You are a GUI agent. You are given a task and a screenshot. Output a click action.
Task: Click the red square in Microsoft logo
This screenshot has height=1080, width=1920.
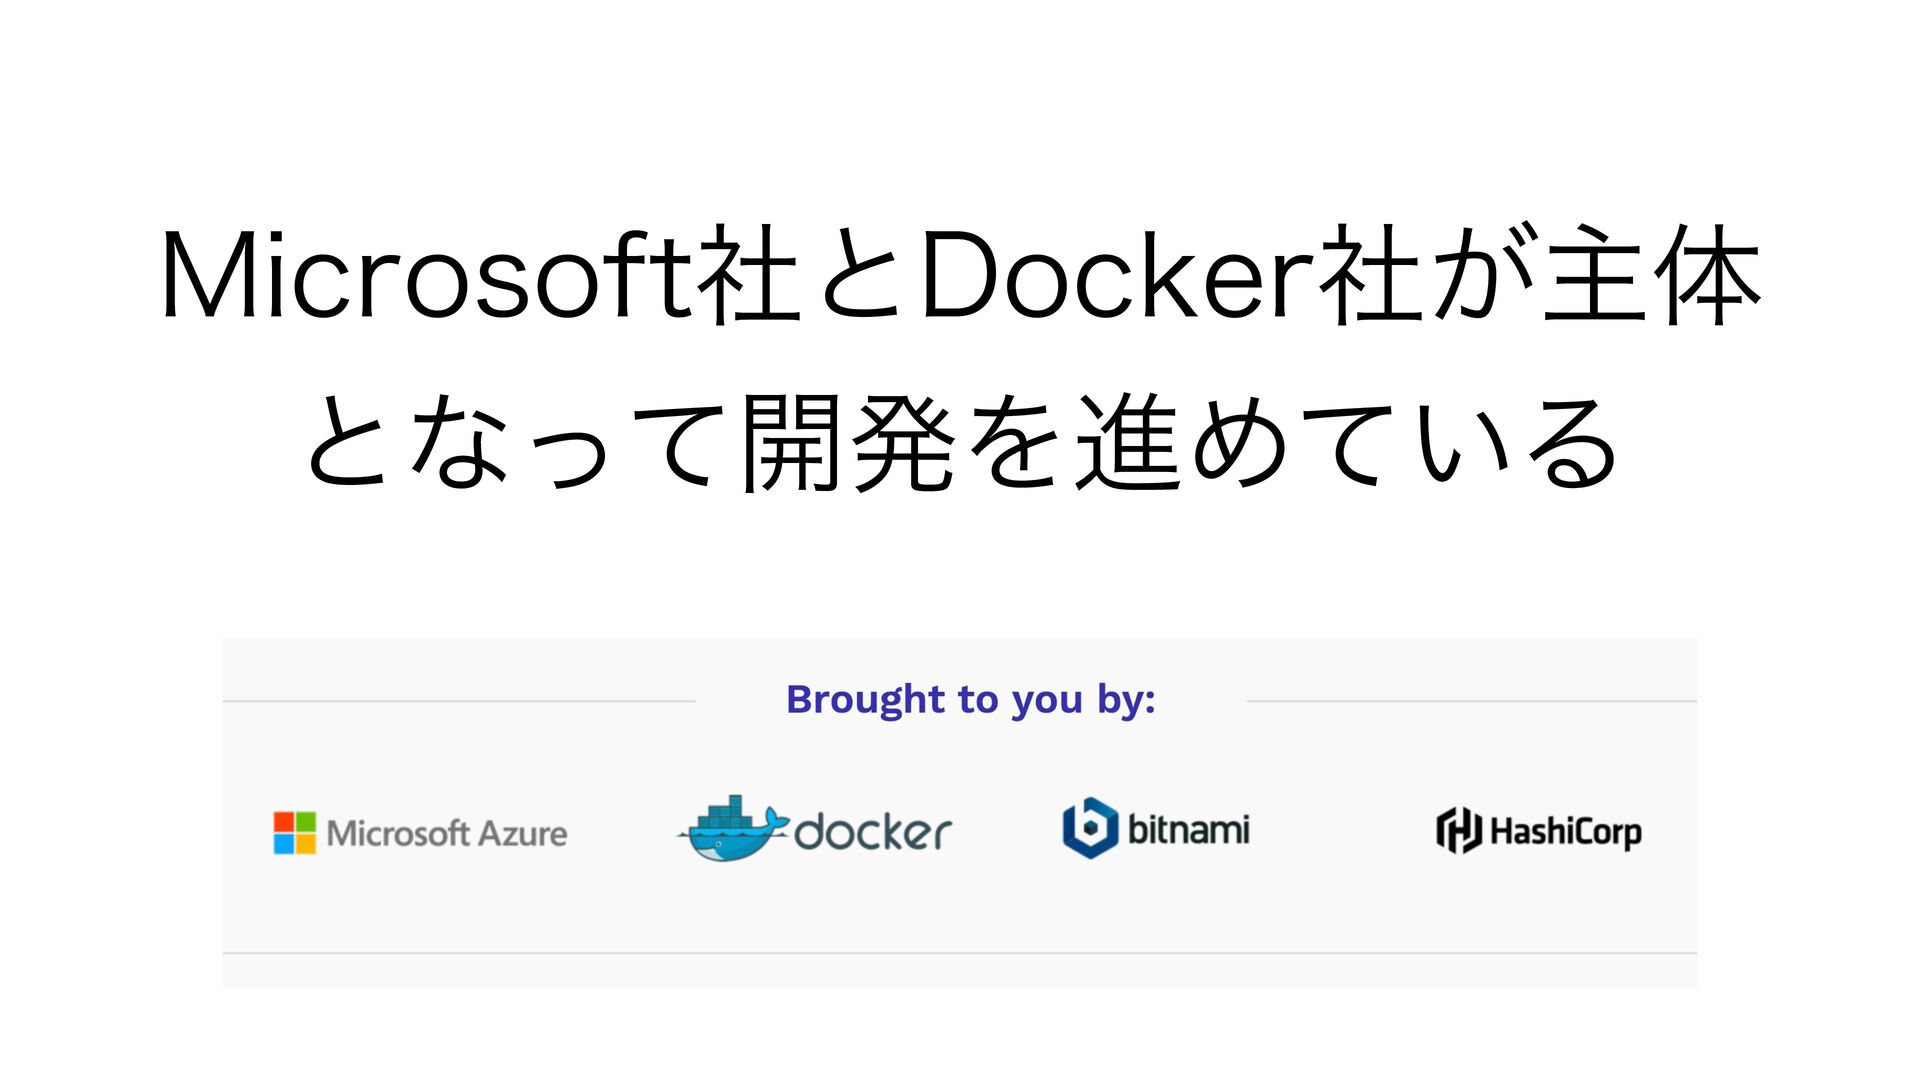[283, 821]
